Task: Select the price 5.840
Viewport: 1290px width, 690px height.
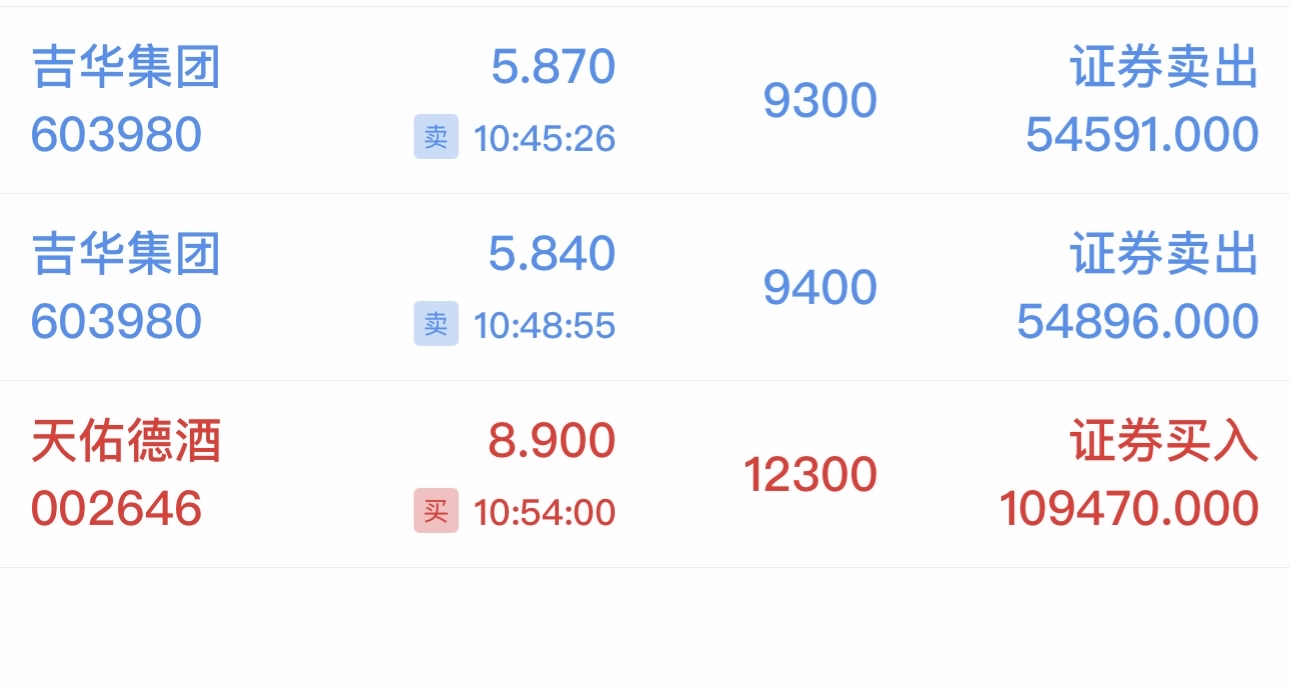Action: click(552, 254)
